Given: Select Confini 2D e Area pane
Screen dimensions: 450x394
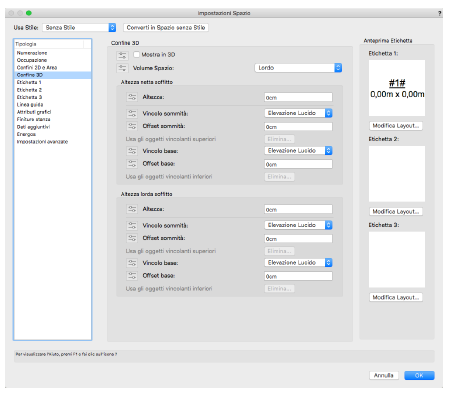Looking at the screenshot, I should [x=52, y=68].
